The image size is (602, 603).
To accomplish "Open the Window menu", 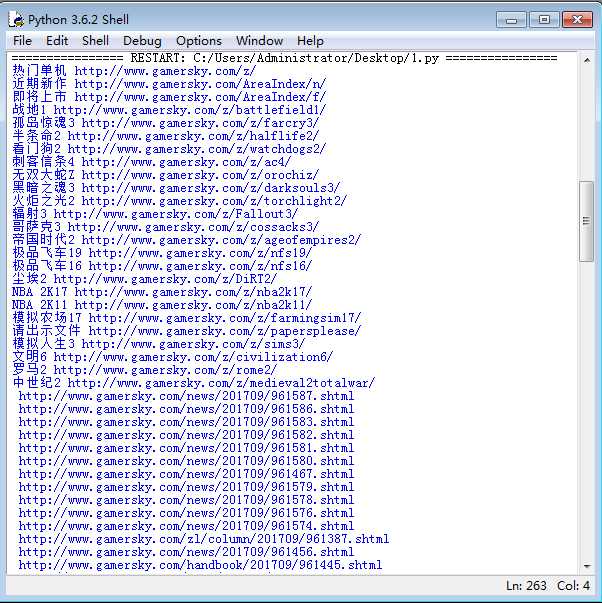I will pyautogui.click(x=259, y=40).
